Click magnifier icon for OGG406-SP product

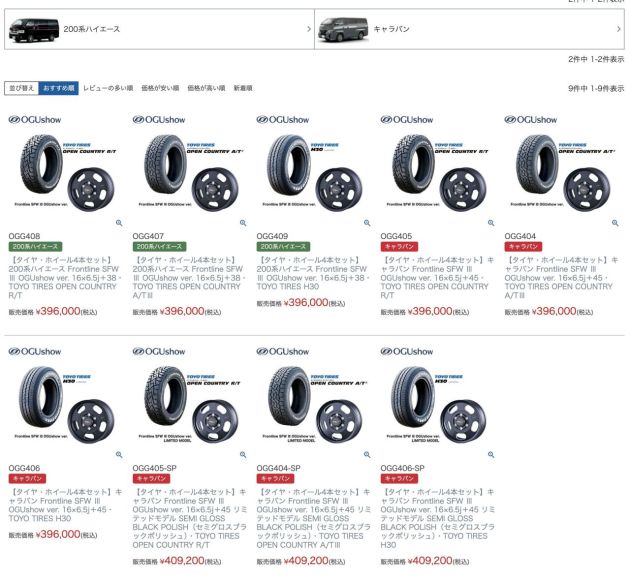491,455
